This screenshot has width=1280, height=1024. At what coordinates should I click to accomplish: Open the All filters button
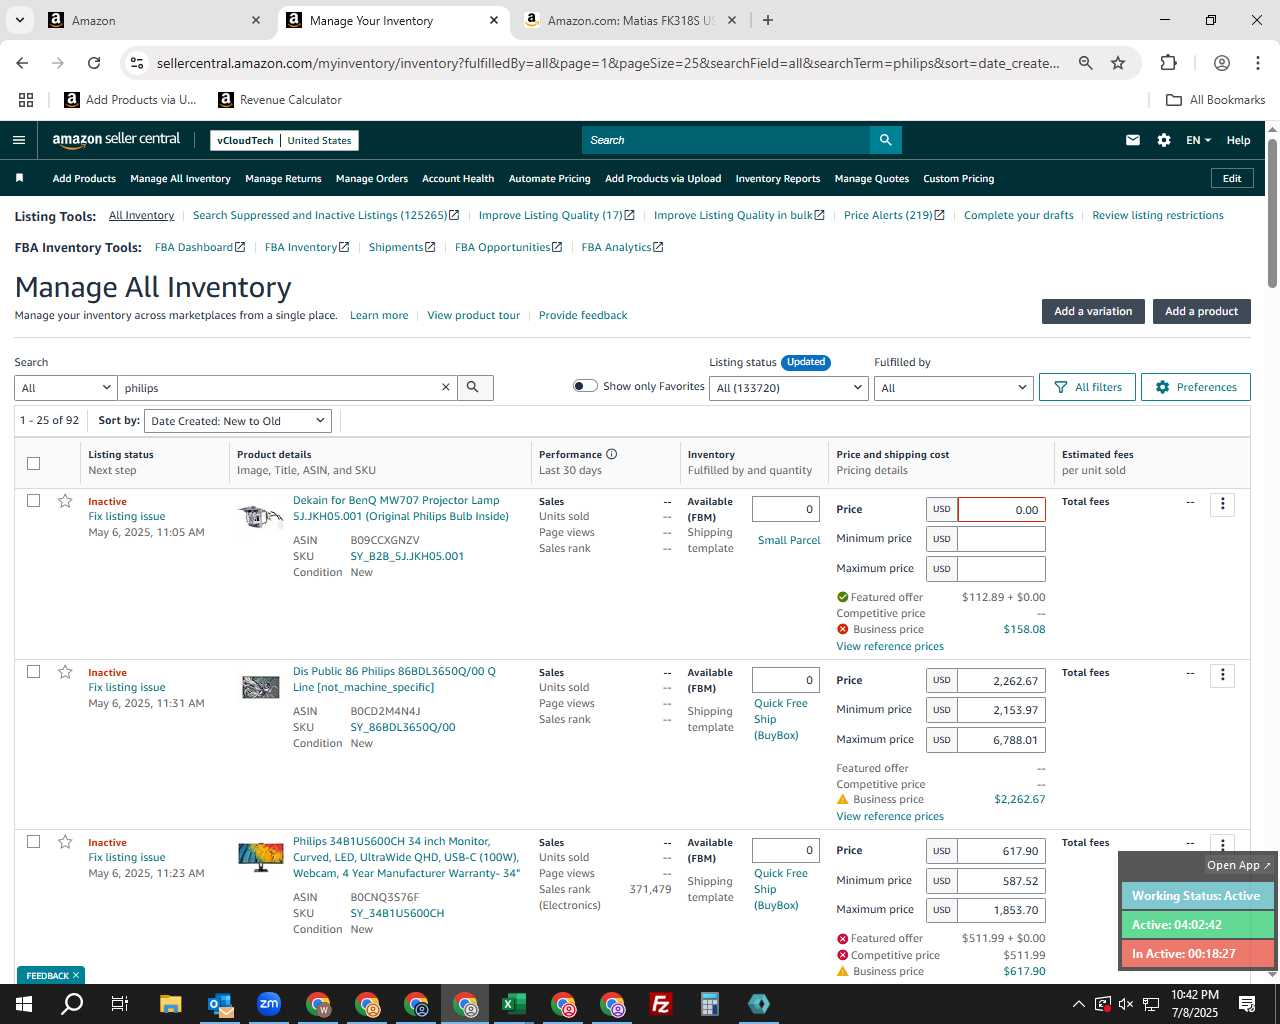[x=1088, y=387]
